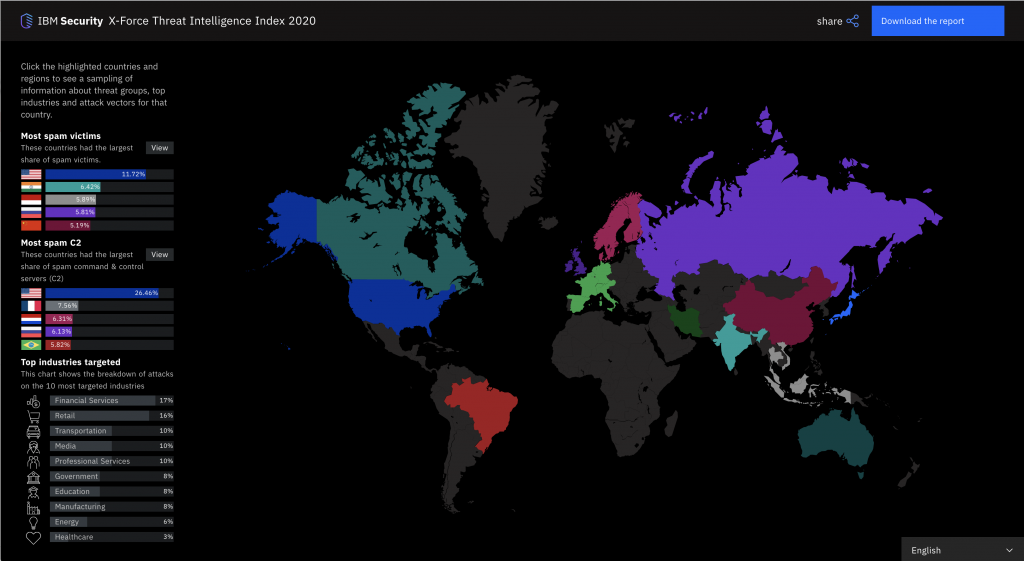
Task: Click the share network icon
Action: tap(852, 21)
